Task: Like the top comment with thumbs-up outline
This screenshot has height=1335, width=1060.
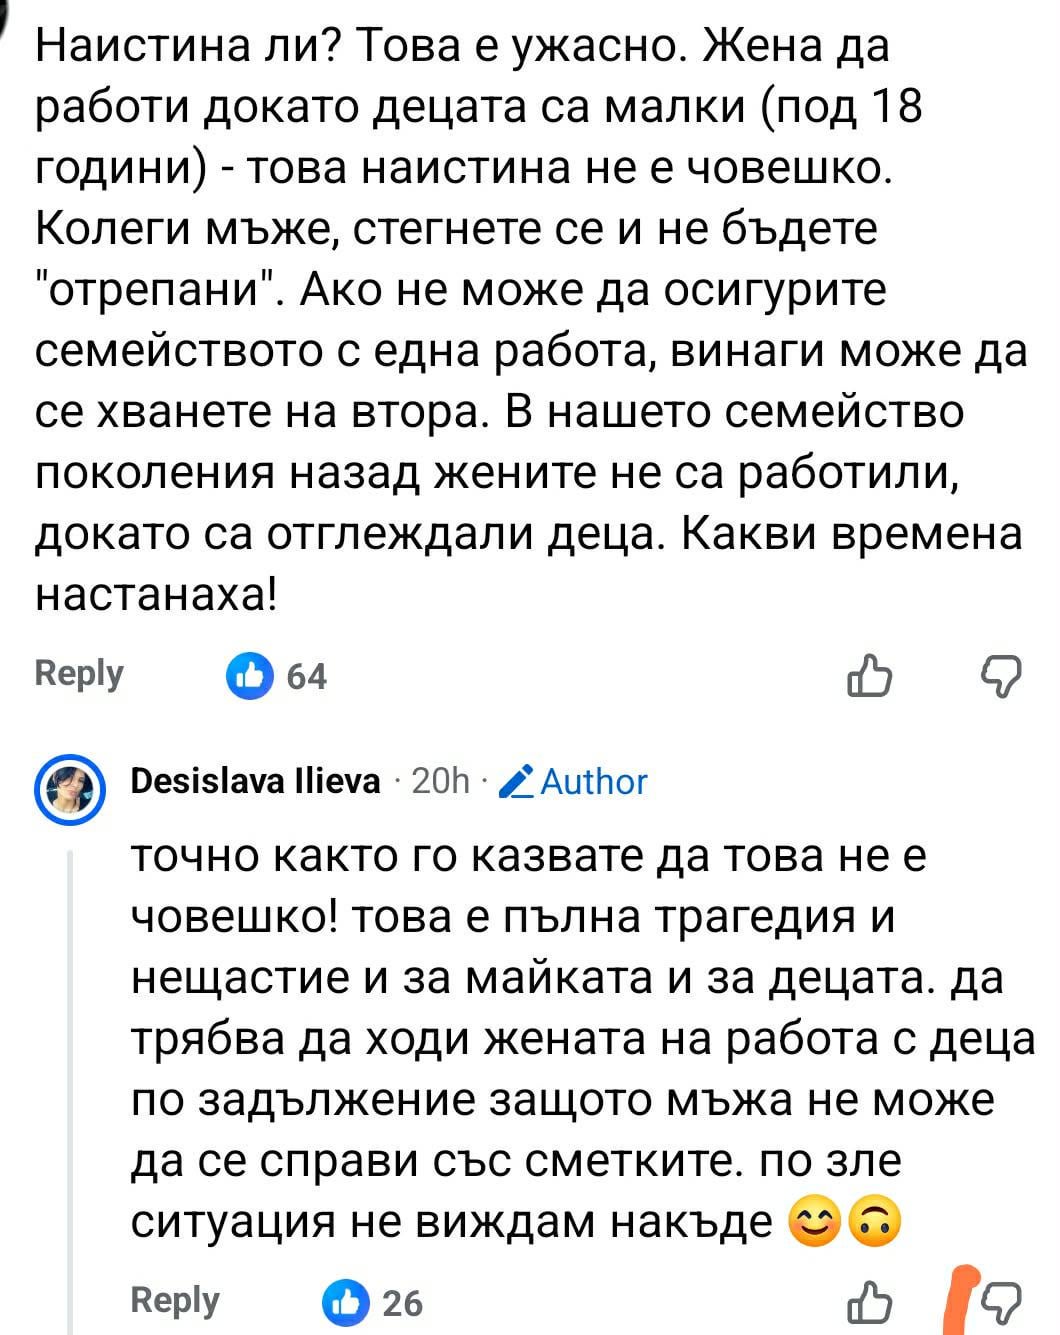Action: click(x=868, y=676)
